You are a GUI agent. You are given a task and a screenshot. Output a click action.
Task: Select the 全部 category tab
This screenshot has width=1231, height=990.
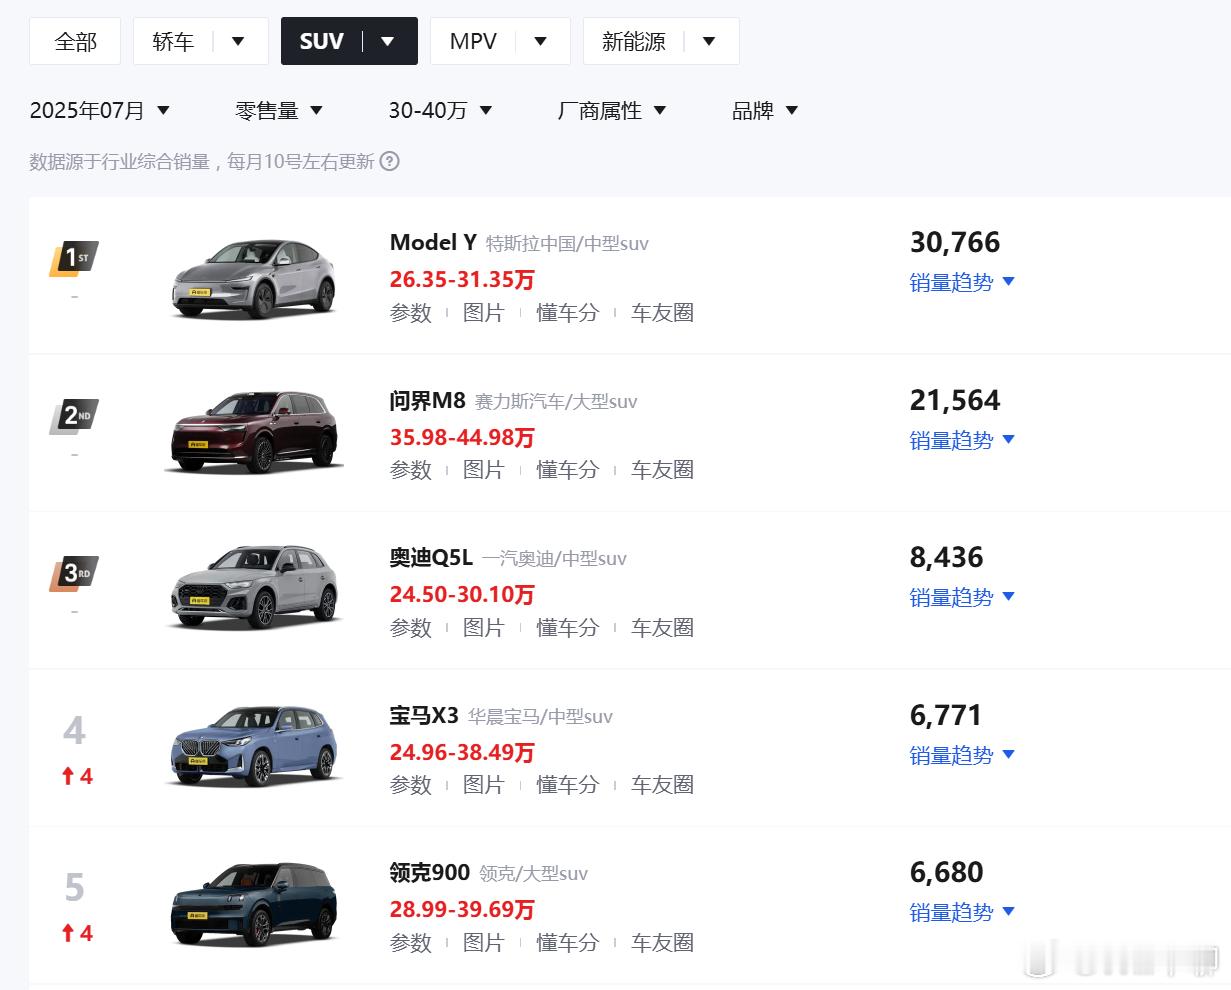pyautogui.click(x=75, y=41)
